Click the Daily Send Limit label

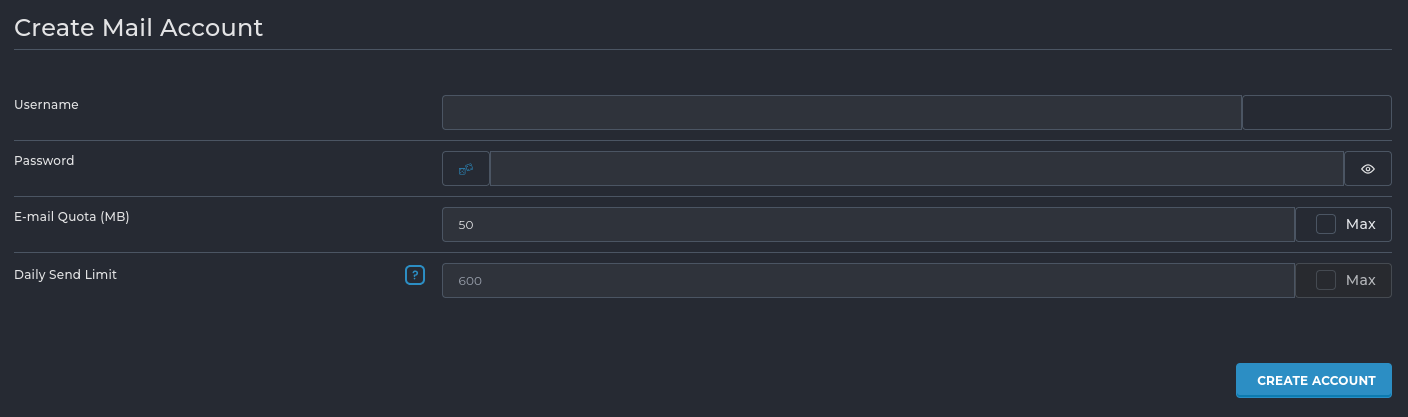coord(65,274)
